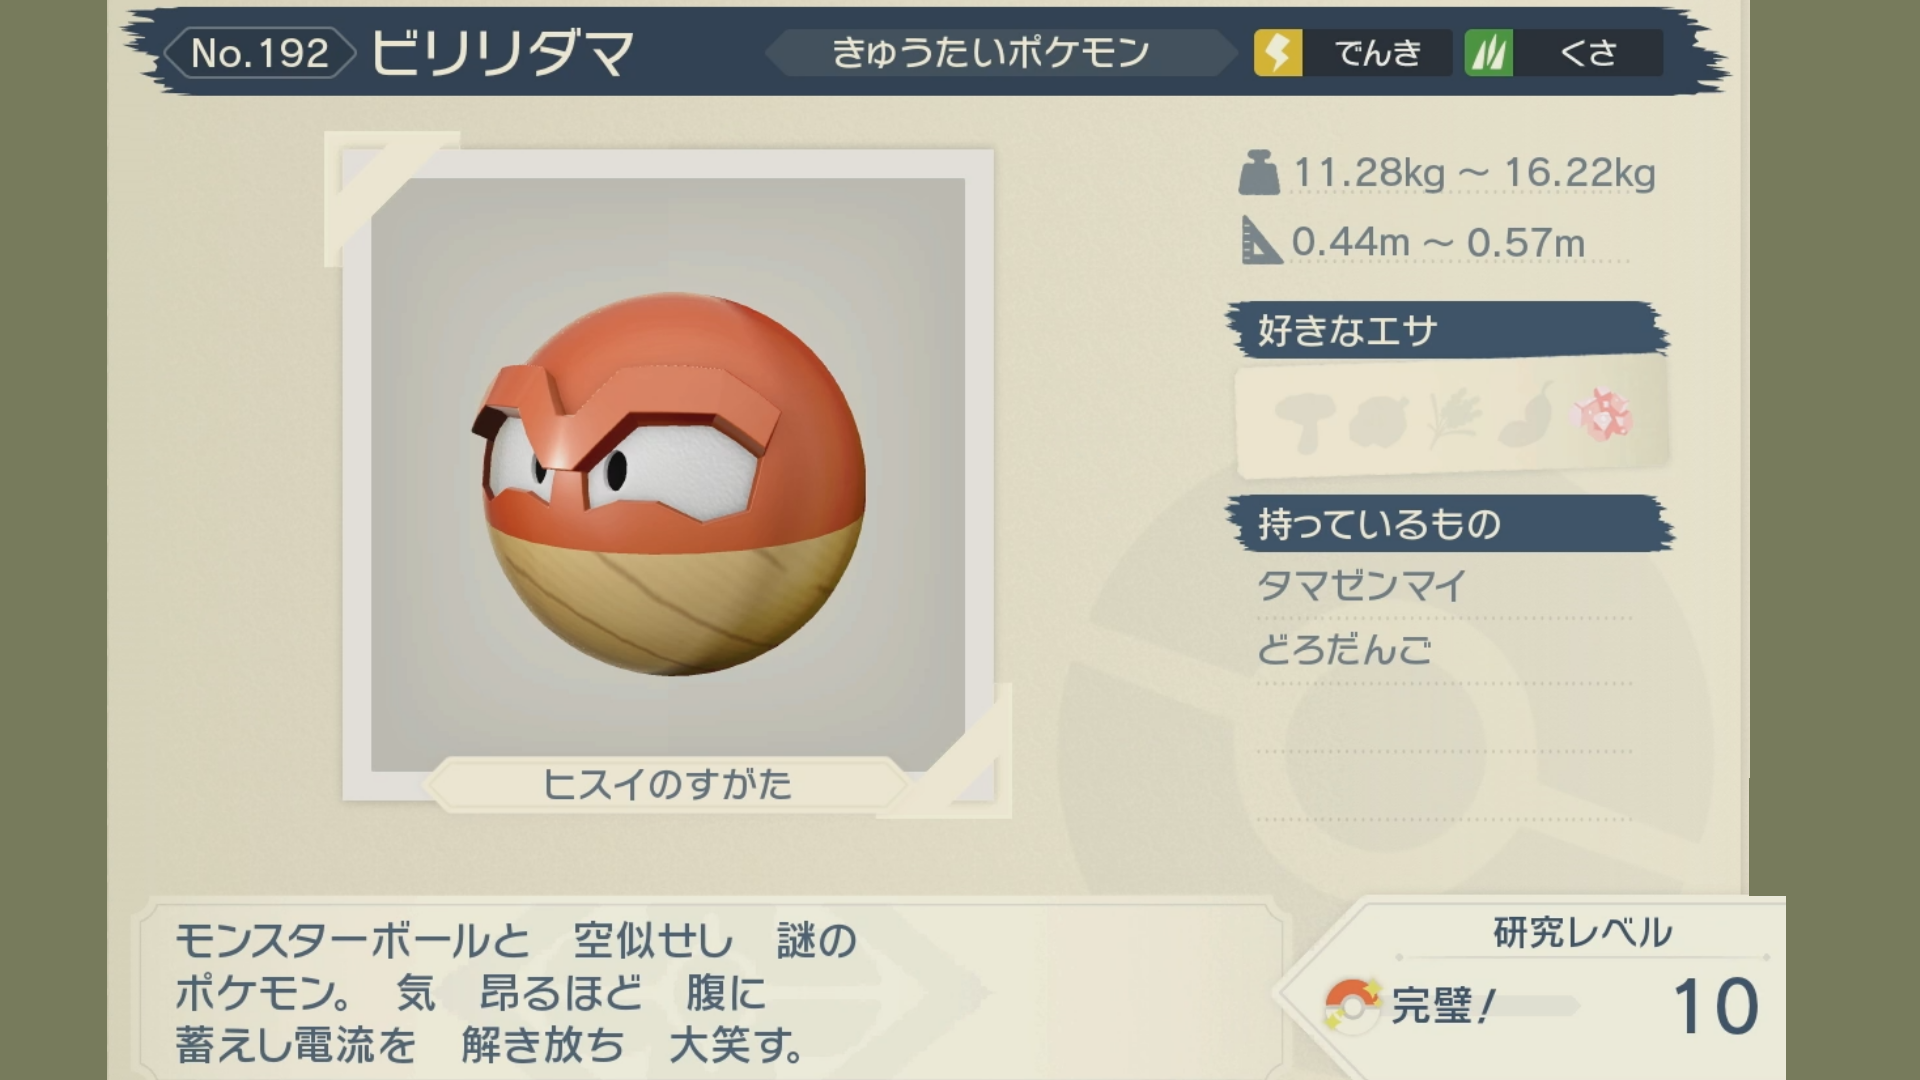Open the 好きなエサ section header
The height and width of the screenshot is (1080, 1920).
click(x=1448, y=329)
